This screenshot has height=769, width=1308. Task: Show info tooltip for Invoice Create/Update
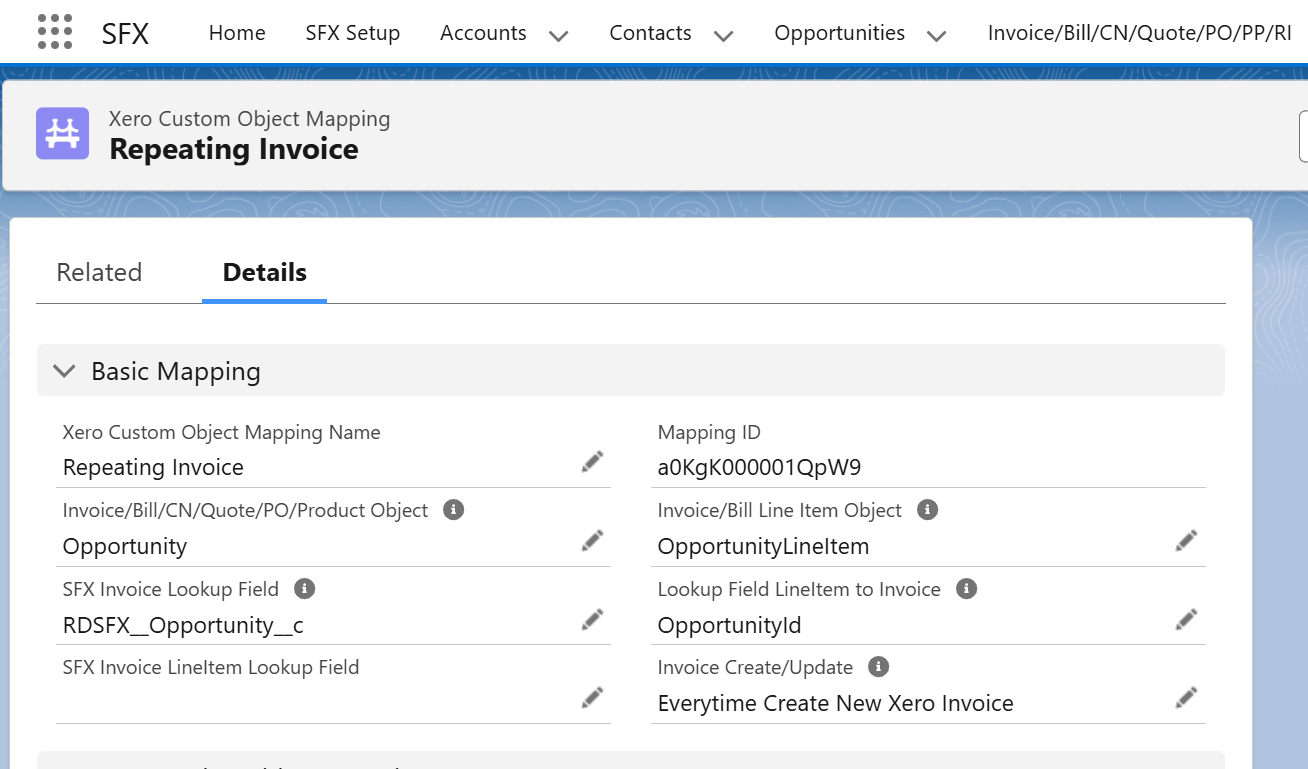[x=879, y=667]
